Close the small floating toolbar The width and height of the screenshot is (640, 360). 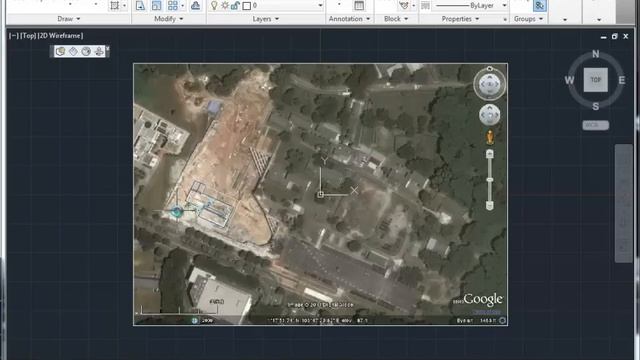pyautogui.click(x=108, y=49)
